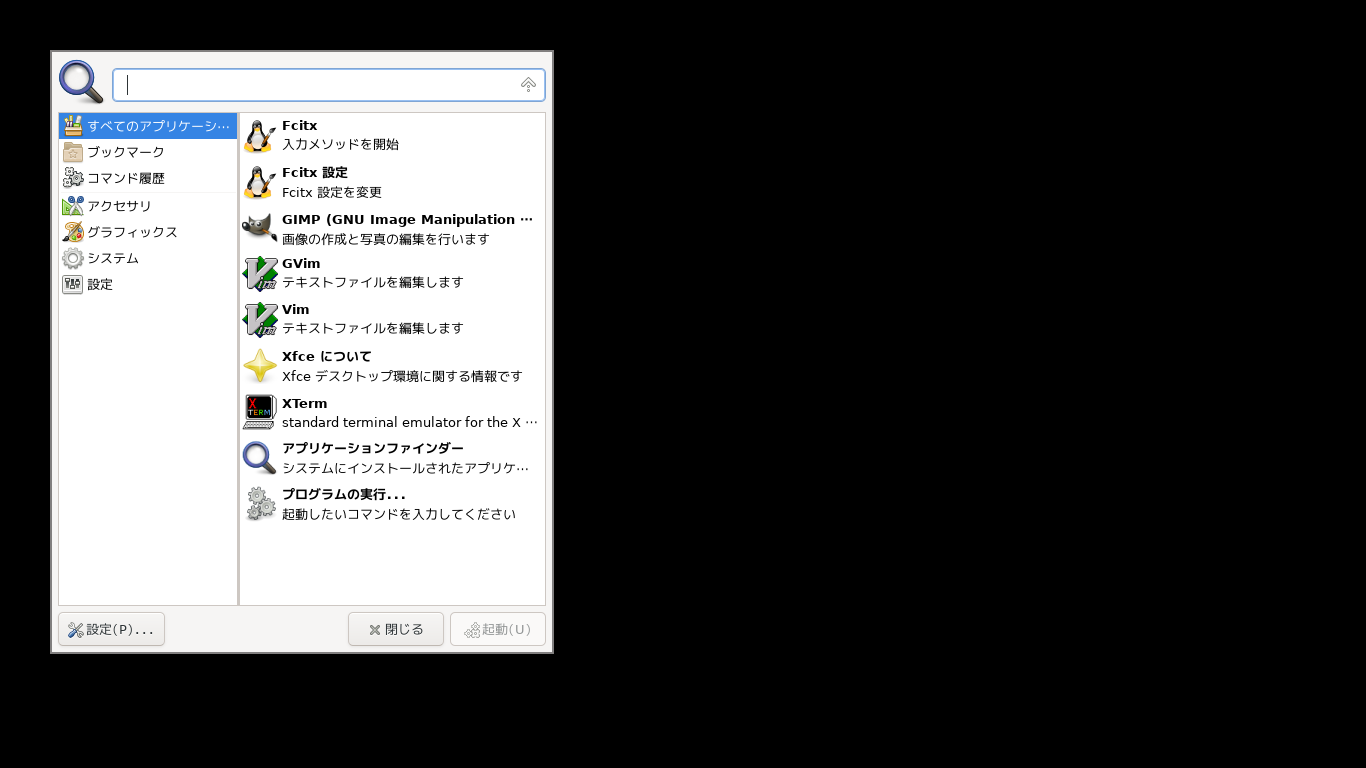Screen dimensions: 1366x768
Task: Click the GIMP Wilber mascot icon
Action: coord(259,228)
